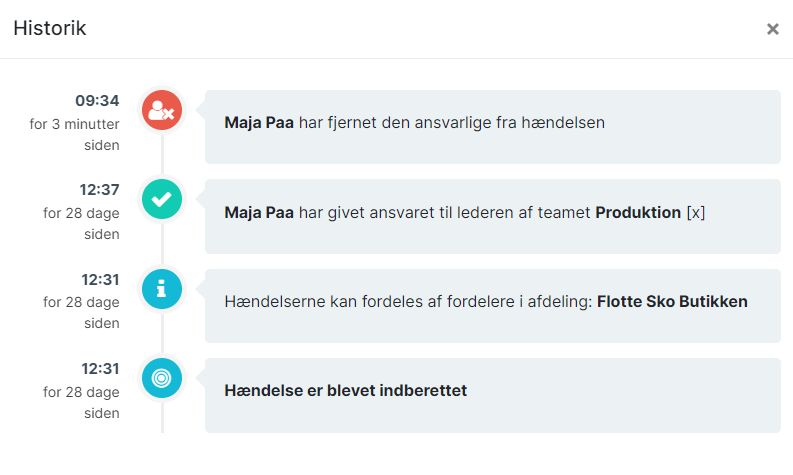
Task: Click the red remove-responsible user icon
Action: (x=162, y=110)
